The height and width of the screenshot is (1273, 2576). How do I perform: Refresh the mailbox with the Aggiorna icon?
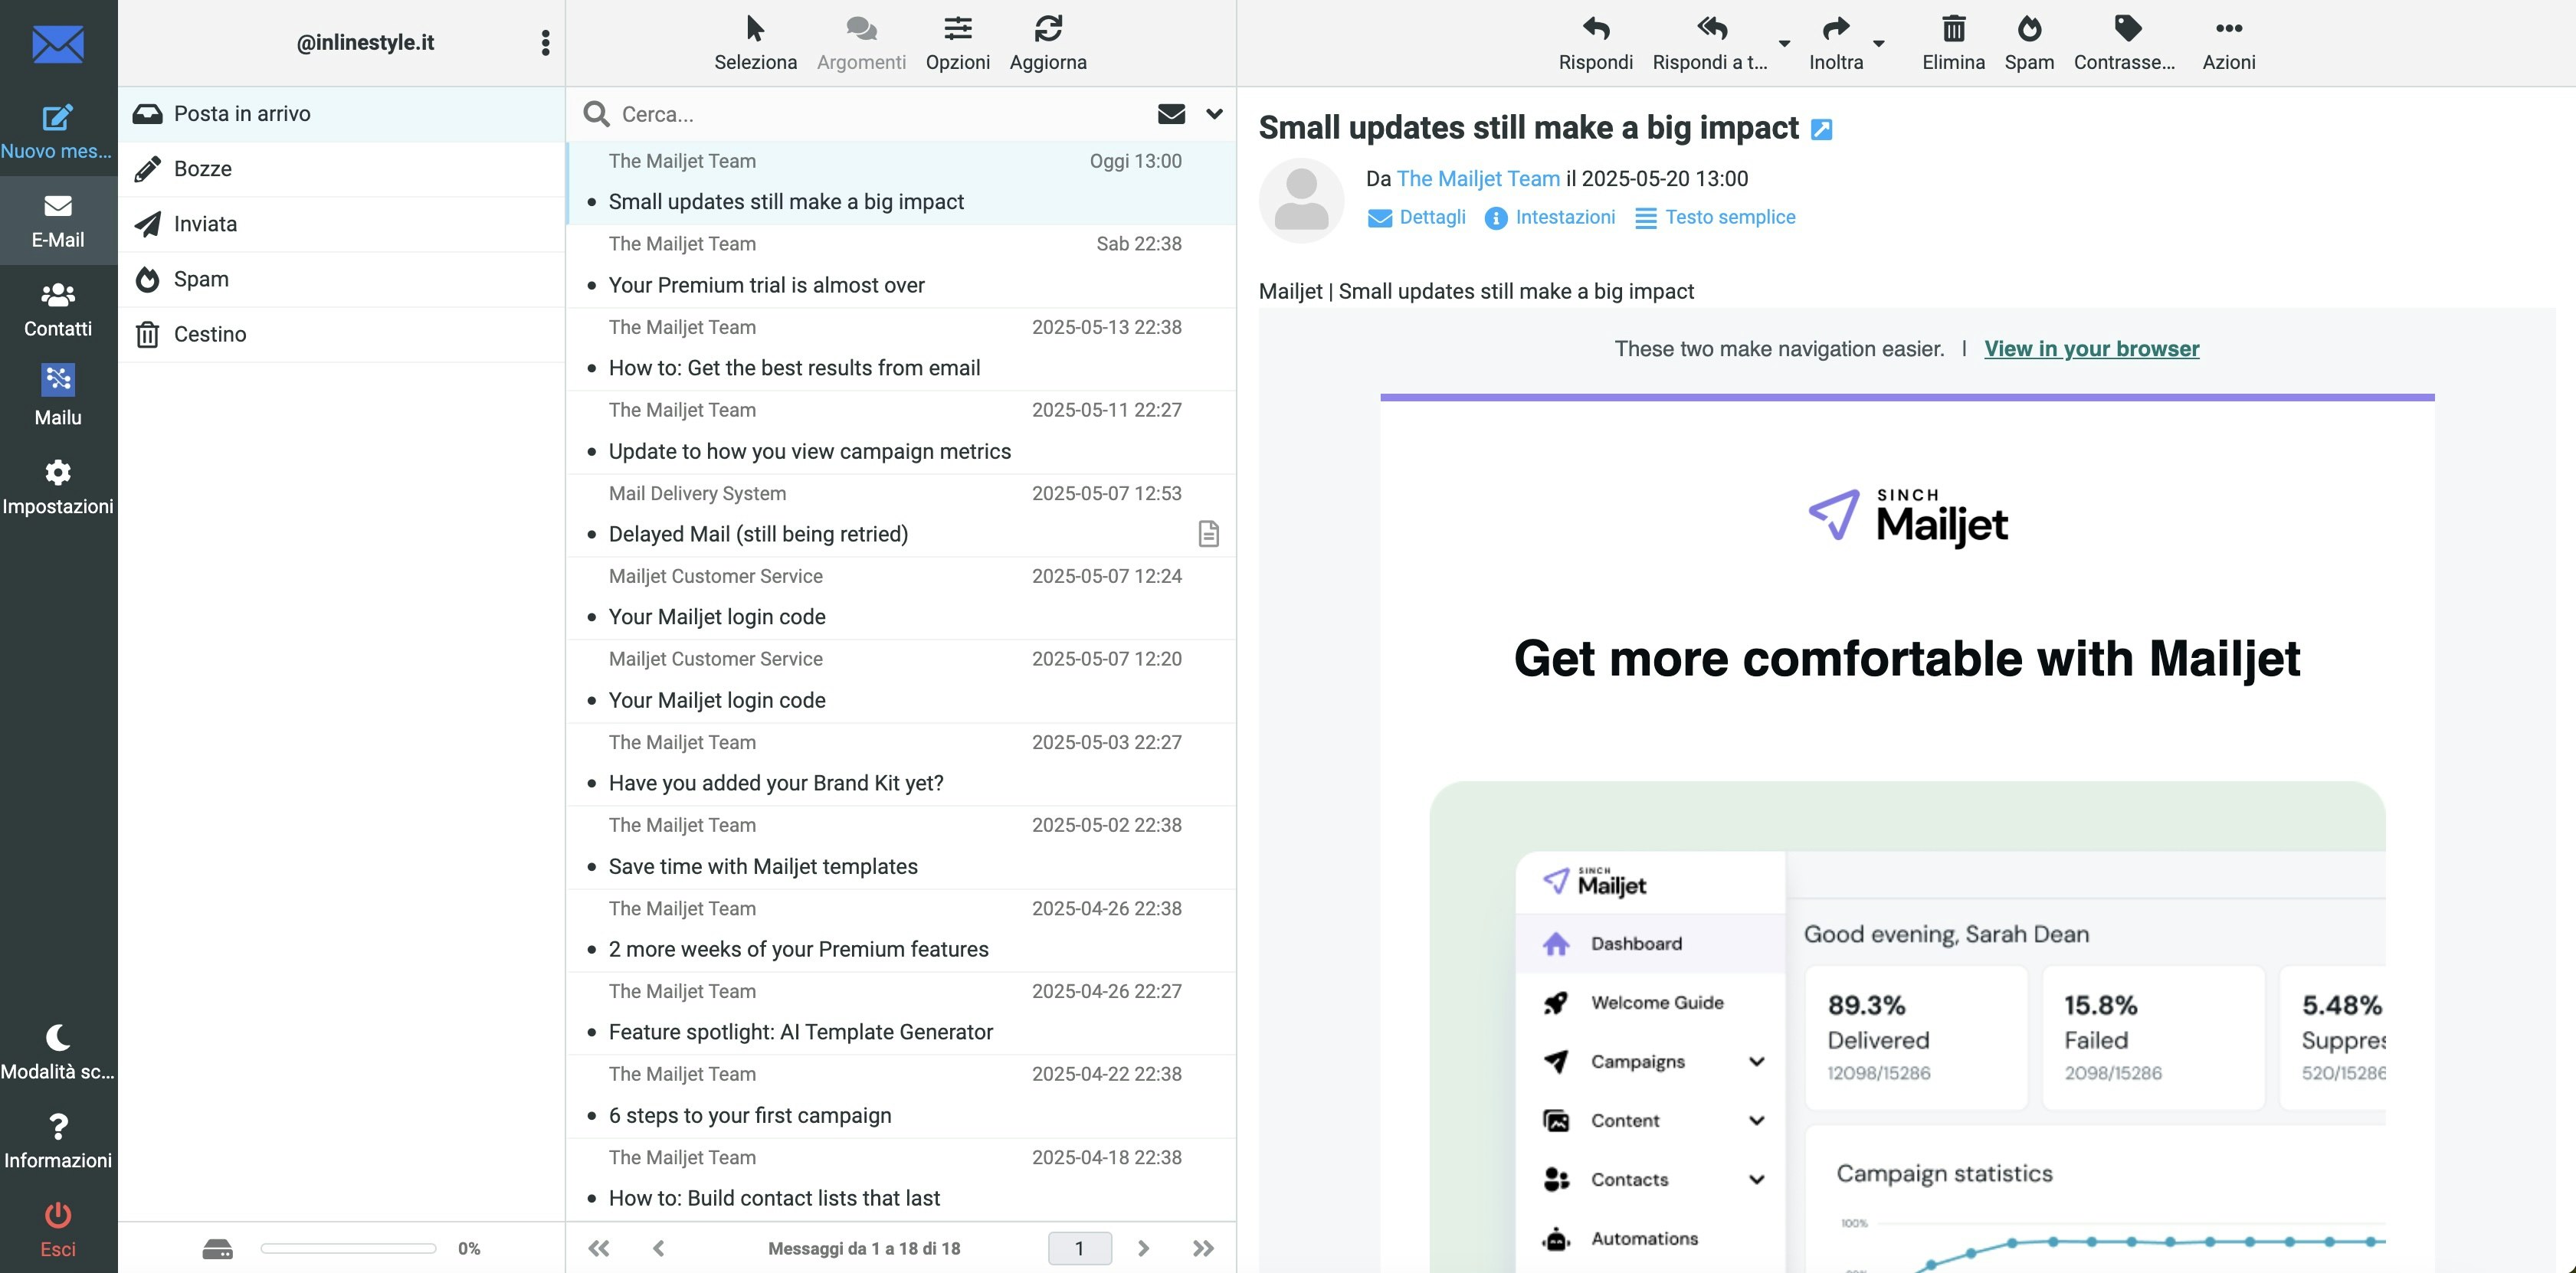(1047, 29)
